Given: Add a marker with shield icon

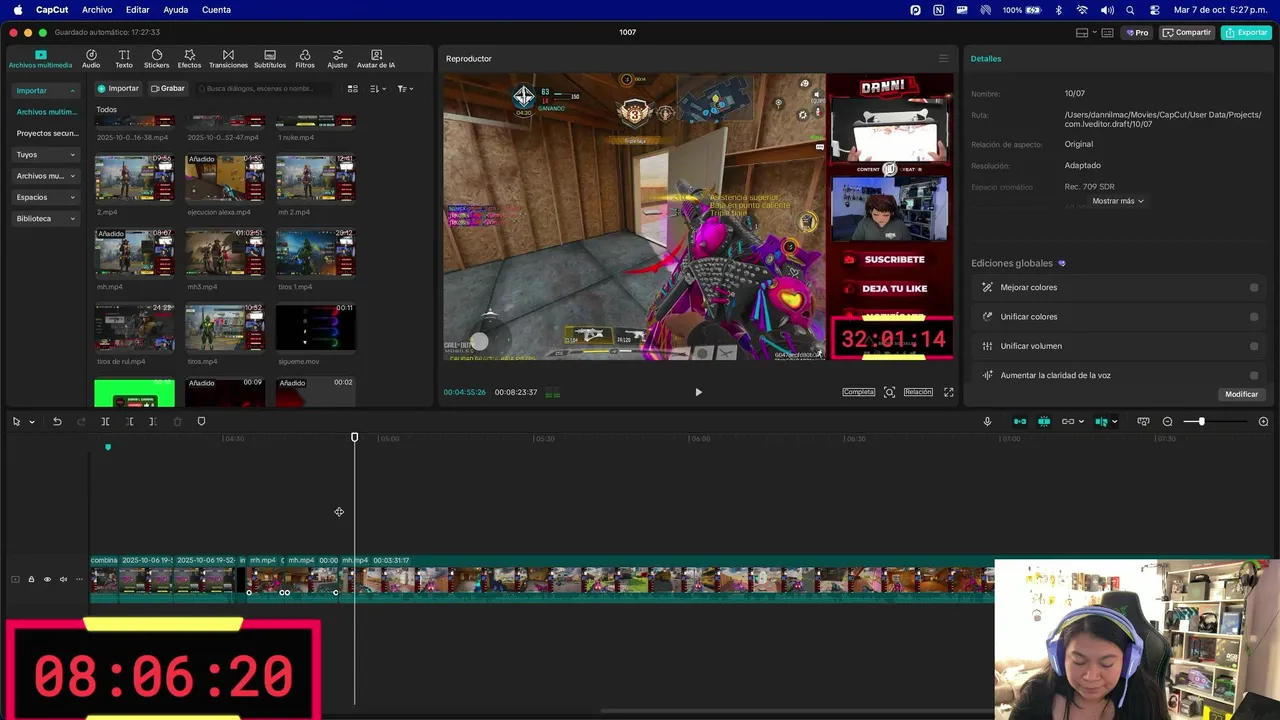Looking at the screenshot, I should [201, 421].
